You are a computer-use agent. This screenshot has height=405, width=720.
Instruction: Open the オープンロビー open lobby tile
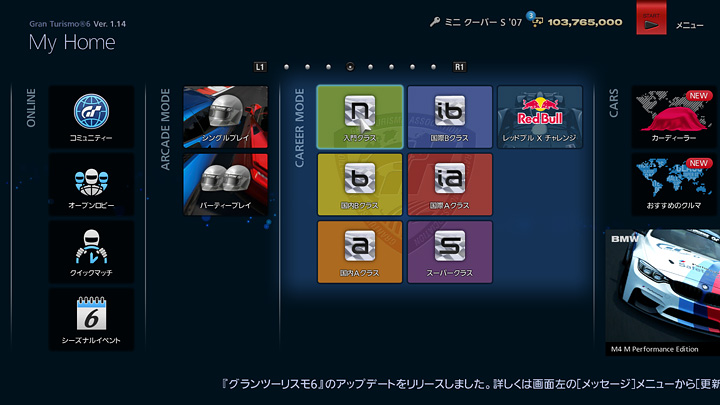click(x=91, y=184)
